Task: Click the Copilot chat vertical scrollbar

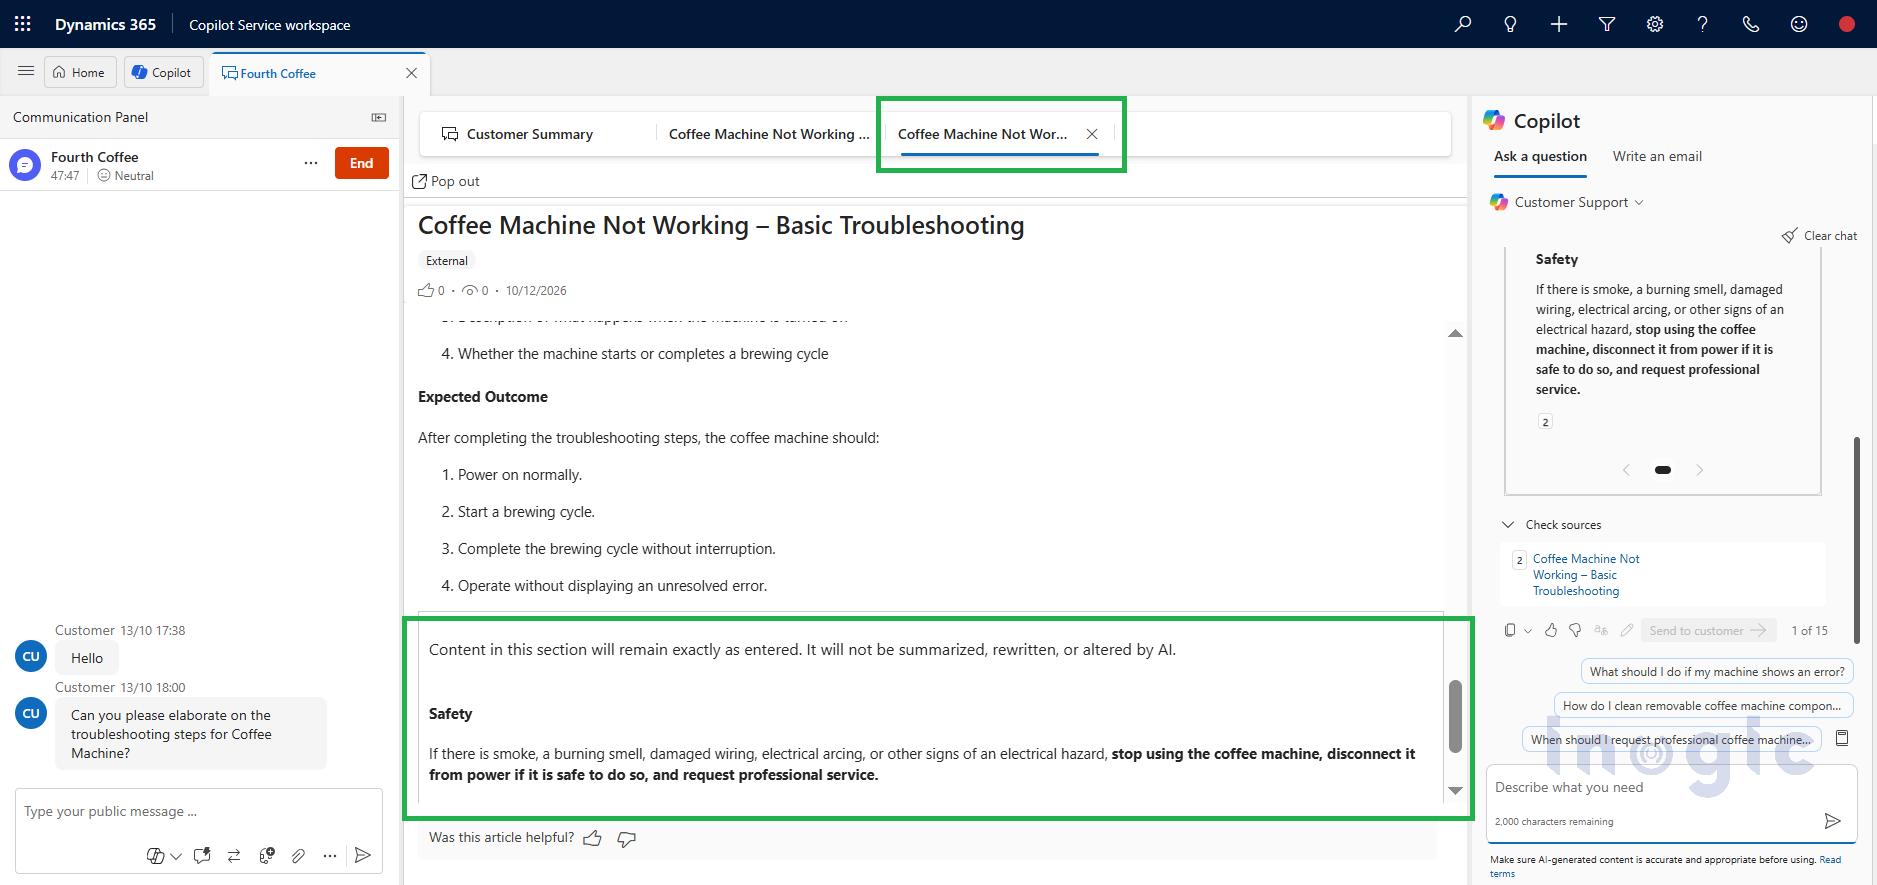Action: coord(1857,540)
